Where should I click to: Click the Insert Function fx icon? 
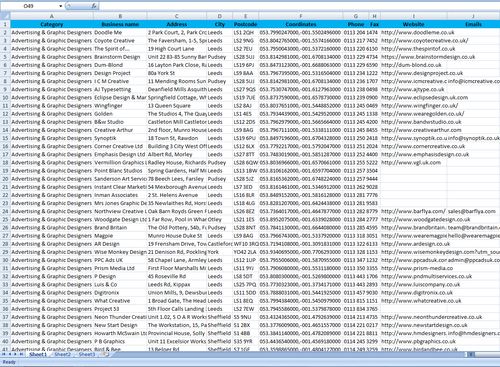point(94,6)
